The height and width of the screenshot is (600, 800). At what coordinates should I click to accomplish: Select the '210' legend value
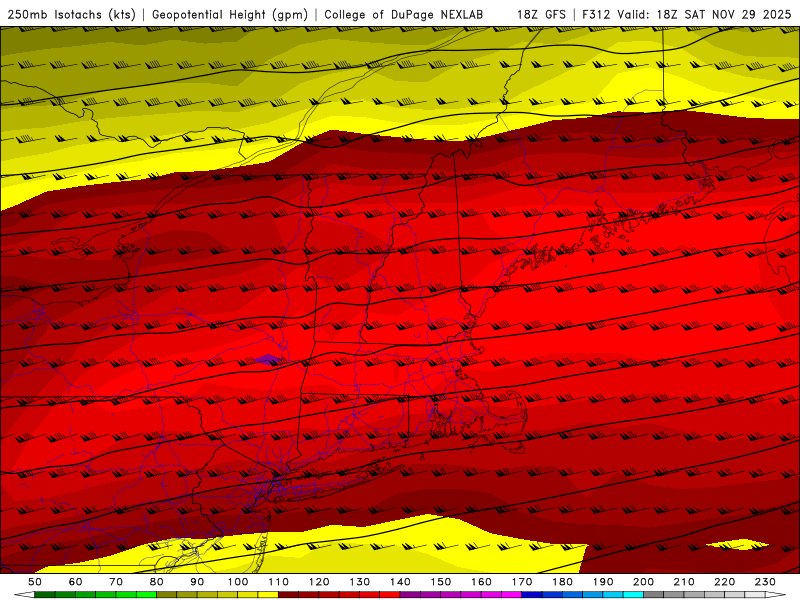[684, 582]
